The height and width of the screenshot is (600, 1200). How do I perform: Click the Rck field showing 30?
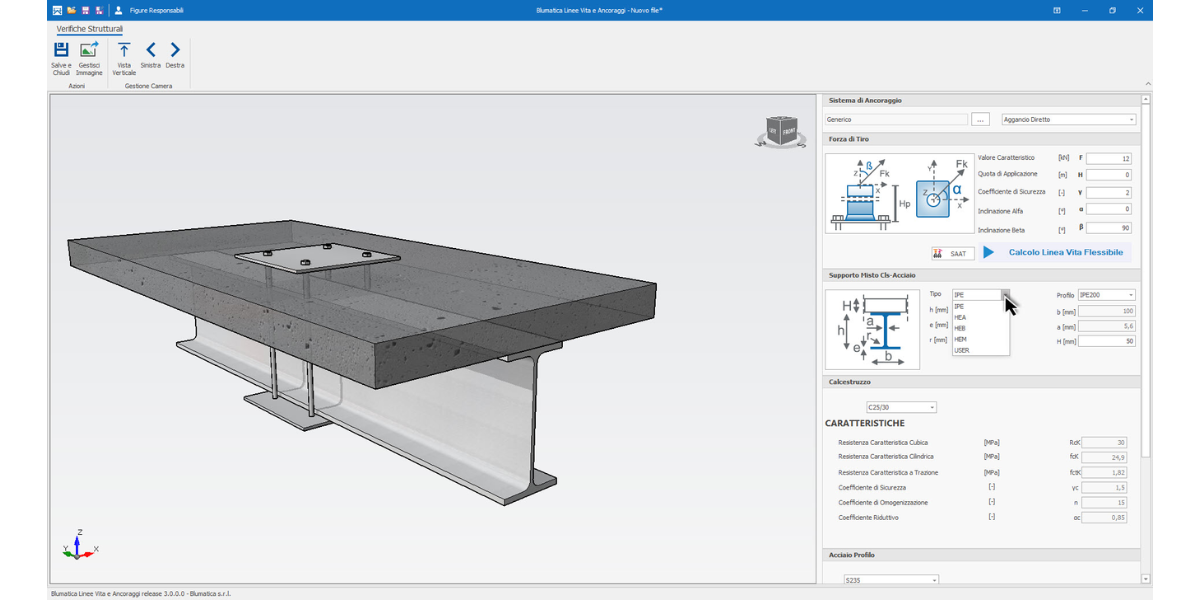pyautogui.click(x=1104, y=442)
